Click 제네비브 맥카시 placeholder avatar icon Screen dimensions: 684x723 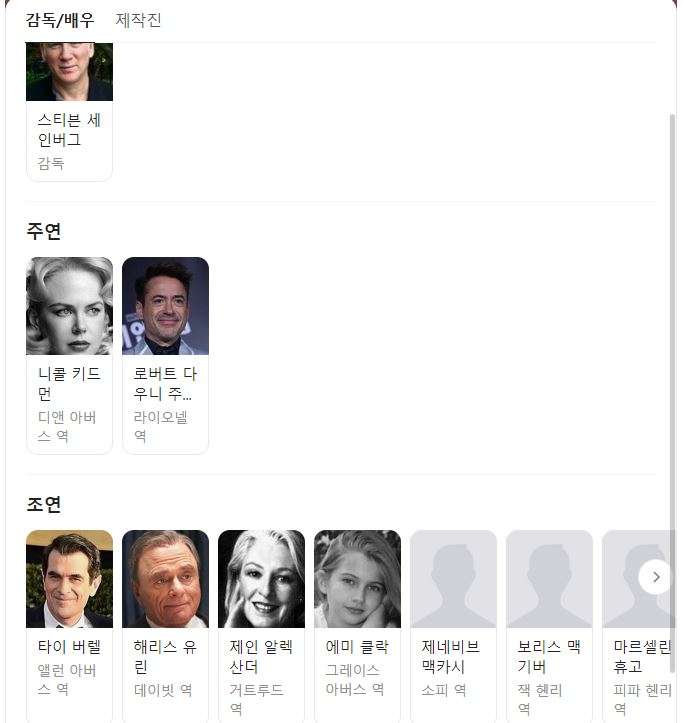[453, 579]
